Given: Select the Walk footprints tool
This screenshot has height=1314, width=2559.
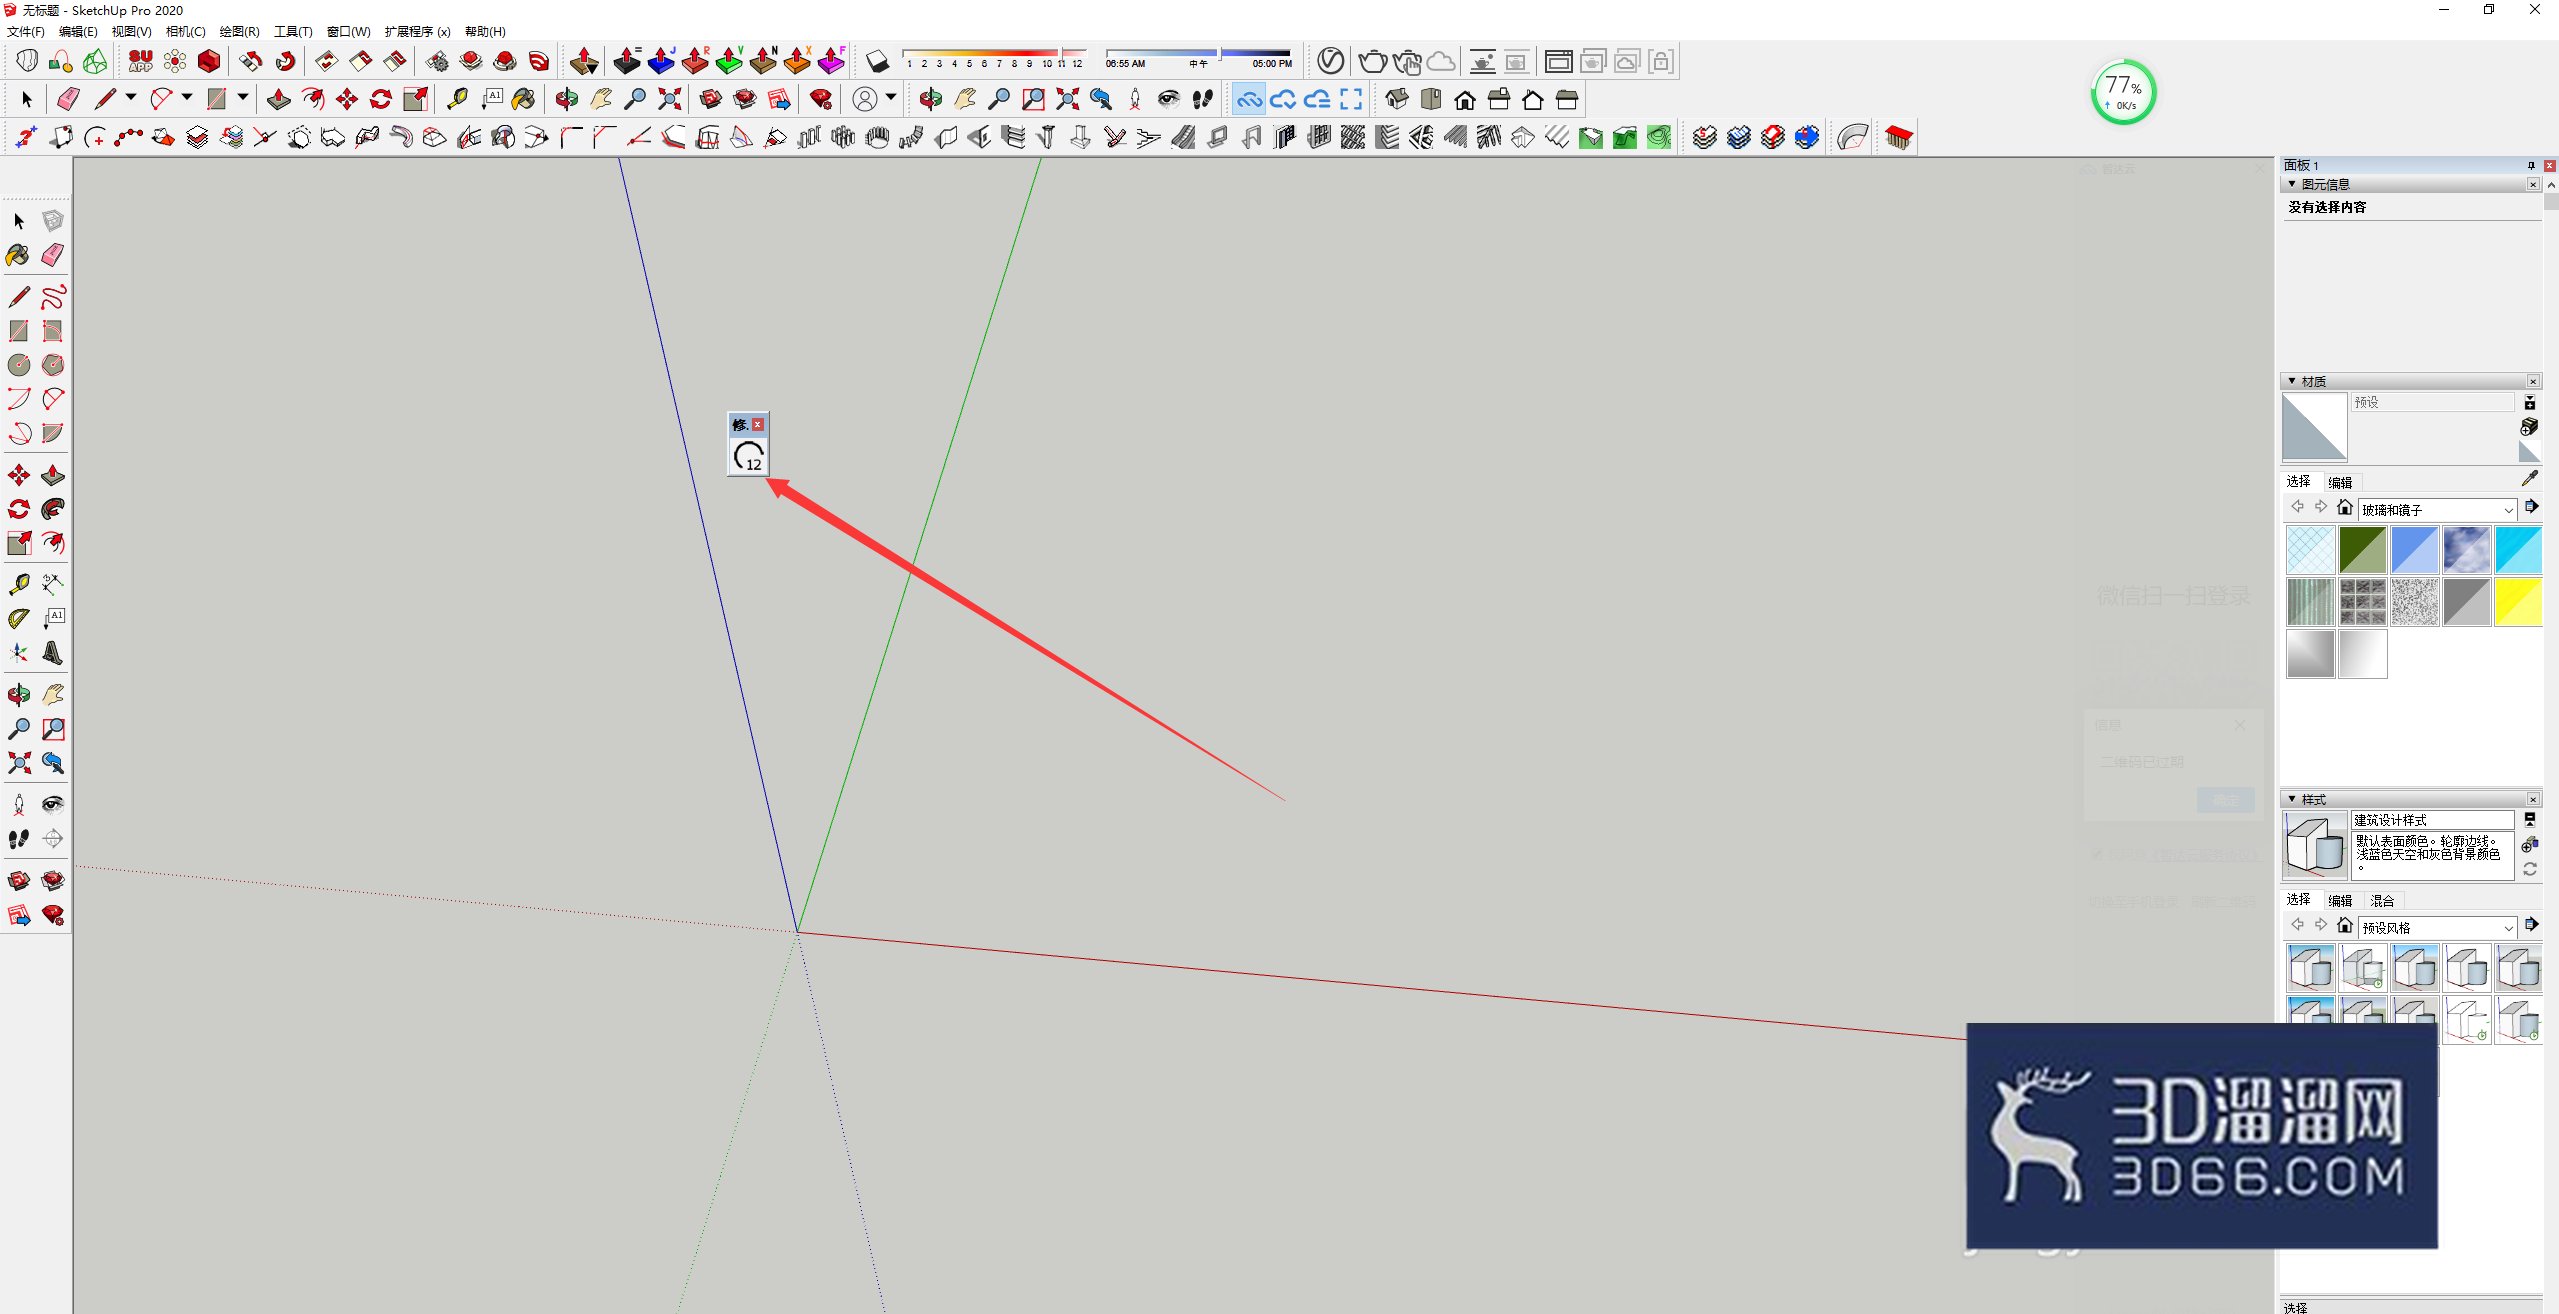Looking at the screenshot, I should point(18,839).
